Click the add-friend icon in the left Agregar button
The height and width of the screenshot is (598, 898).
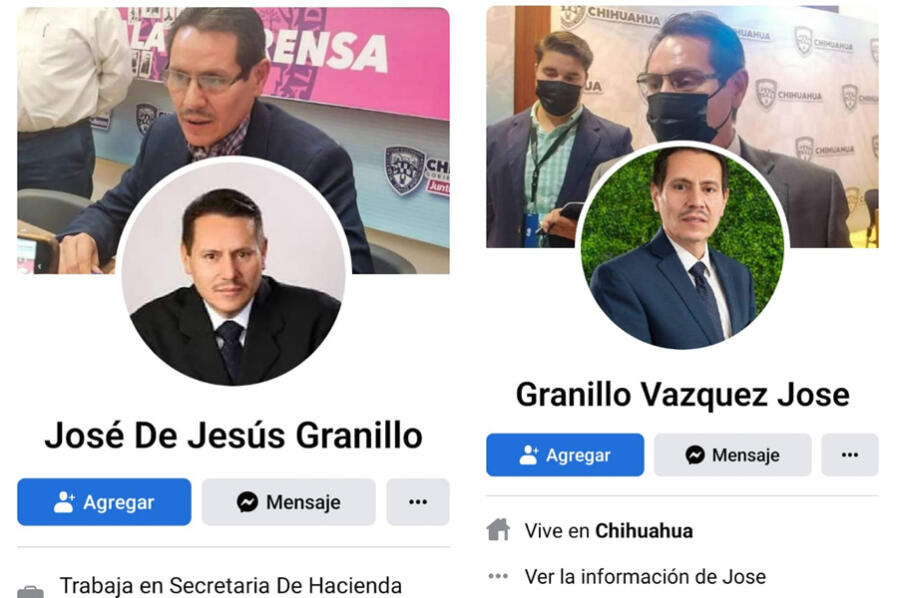(x=64, y=502)
